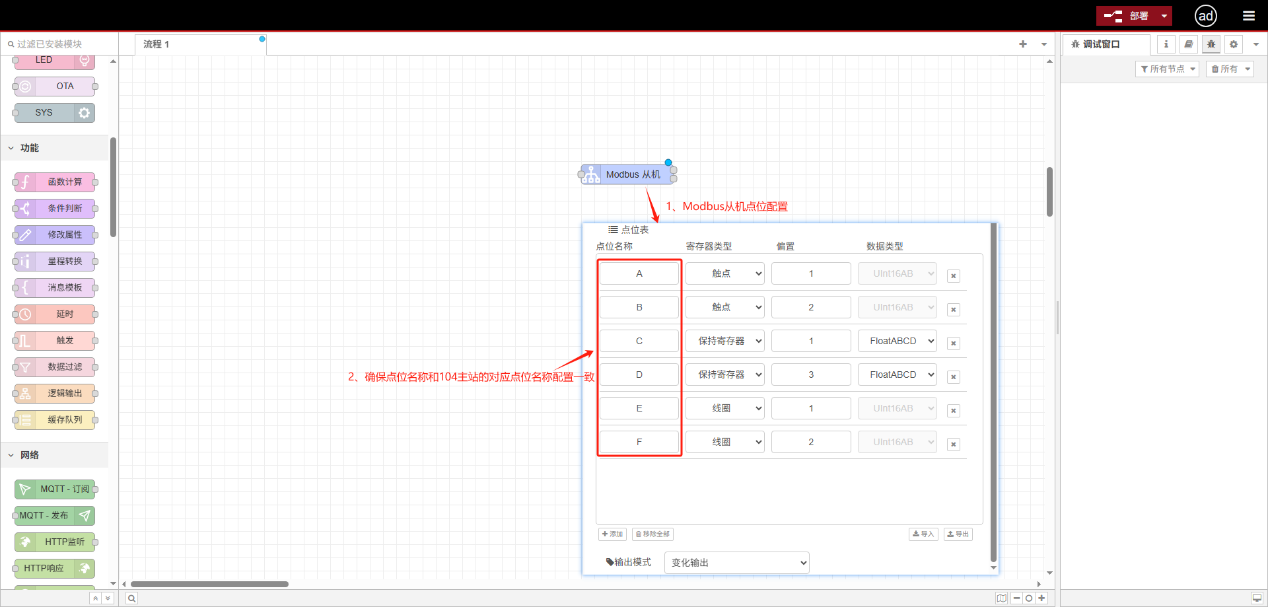Image resolution: width=1268 pixels, height=607 pixels.
Task: Select the 触发 node under 功能
Action: tap(55, 339)
